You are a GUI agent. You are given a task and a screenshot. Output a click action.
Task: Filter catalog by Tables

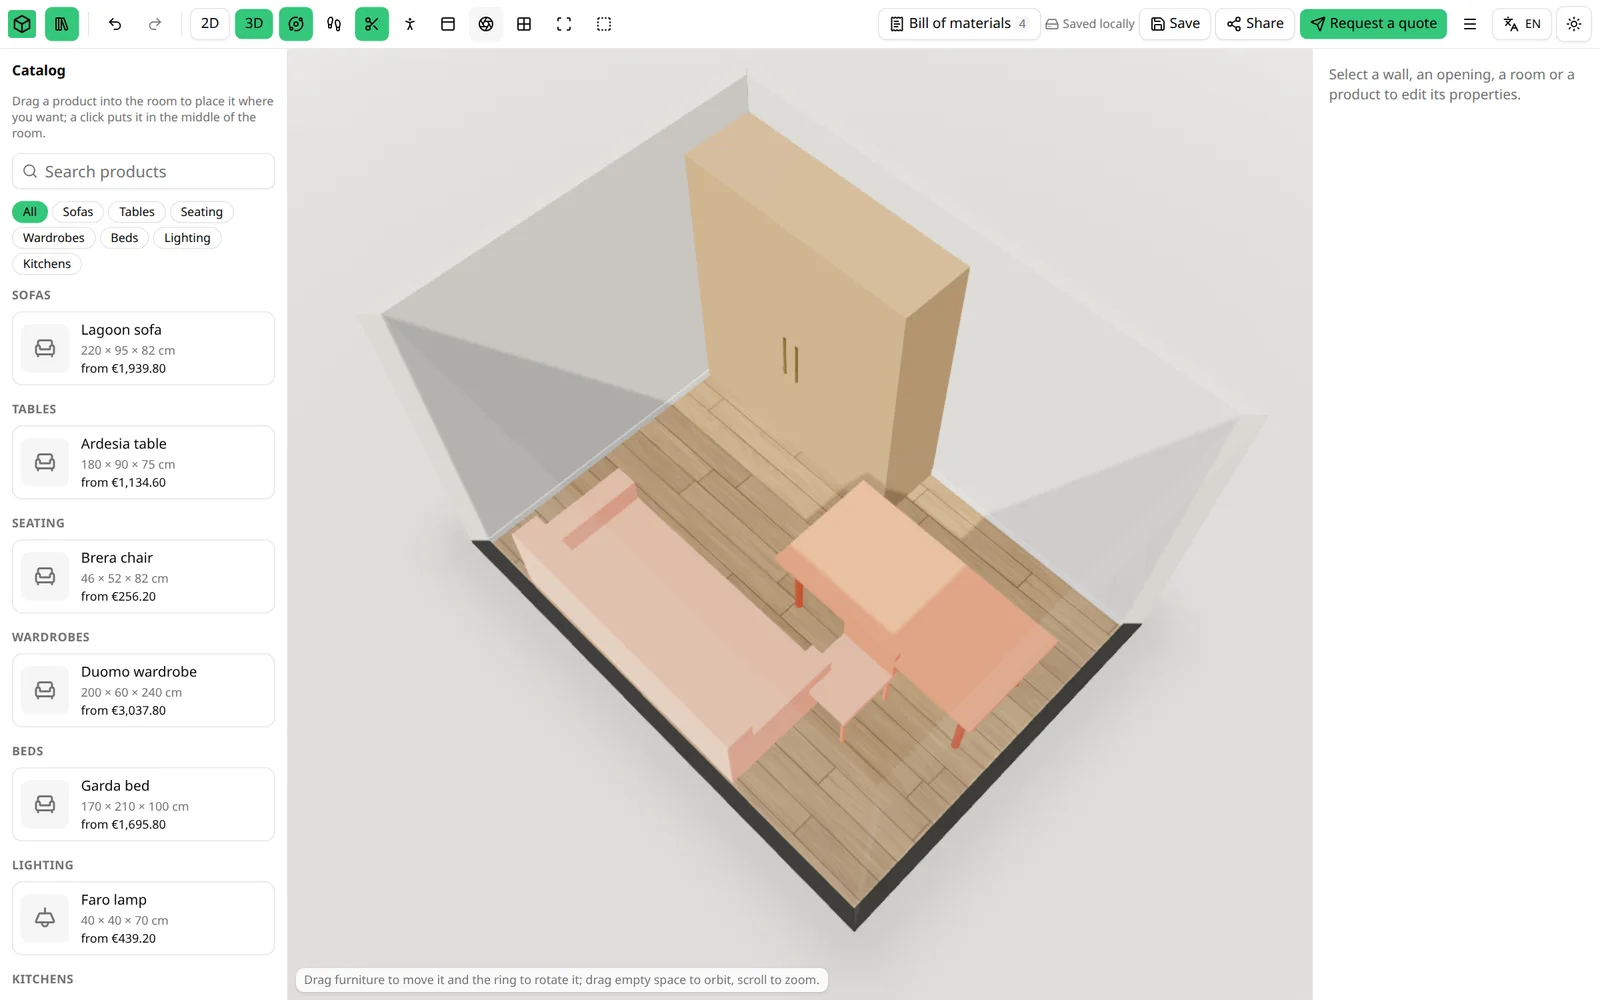click(137, 212)
